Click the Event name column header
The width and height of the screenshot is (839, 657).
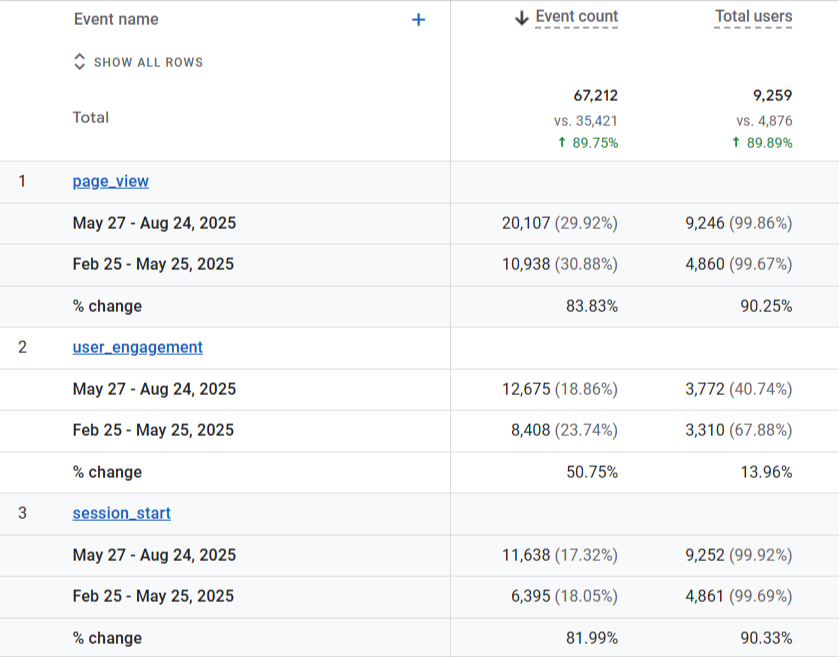pos(116,19)
